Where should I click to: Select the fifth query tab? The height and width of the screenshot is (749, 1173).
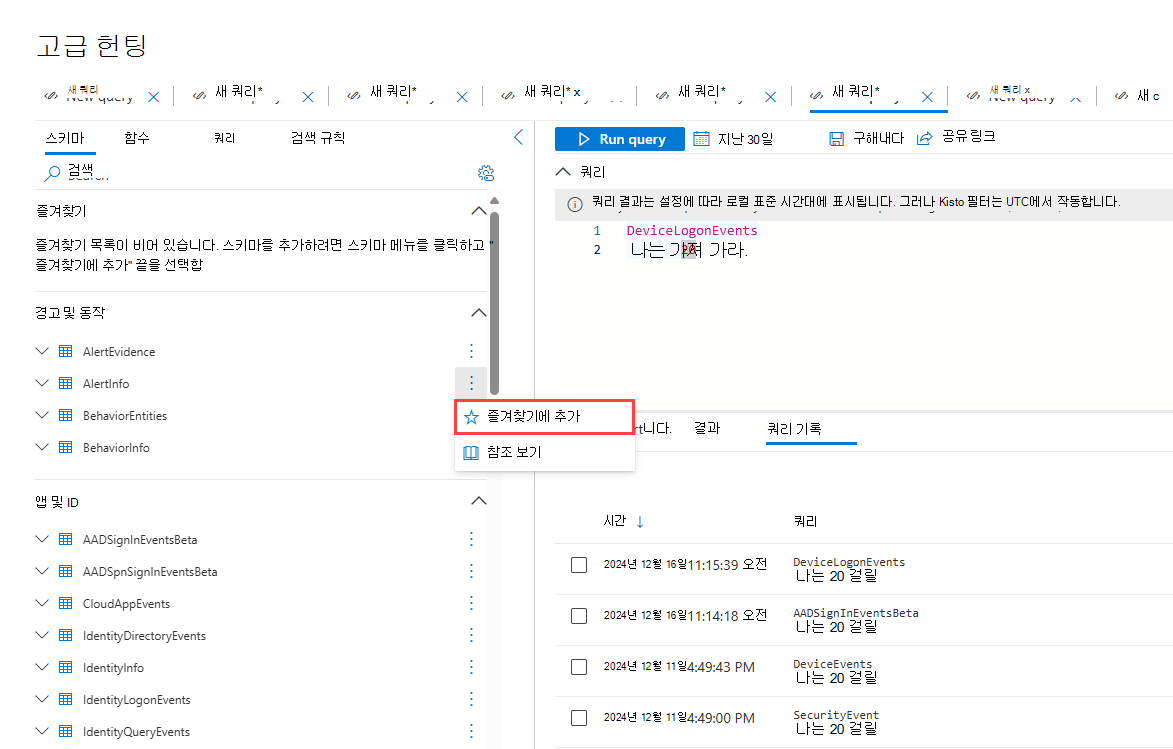(x=702, y=92)
